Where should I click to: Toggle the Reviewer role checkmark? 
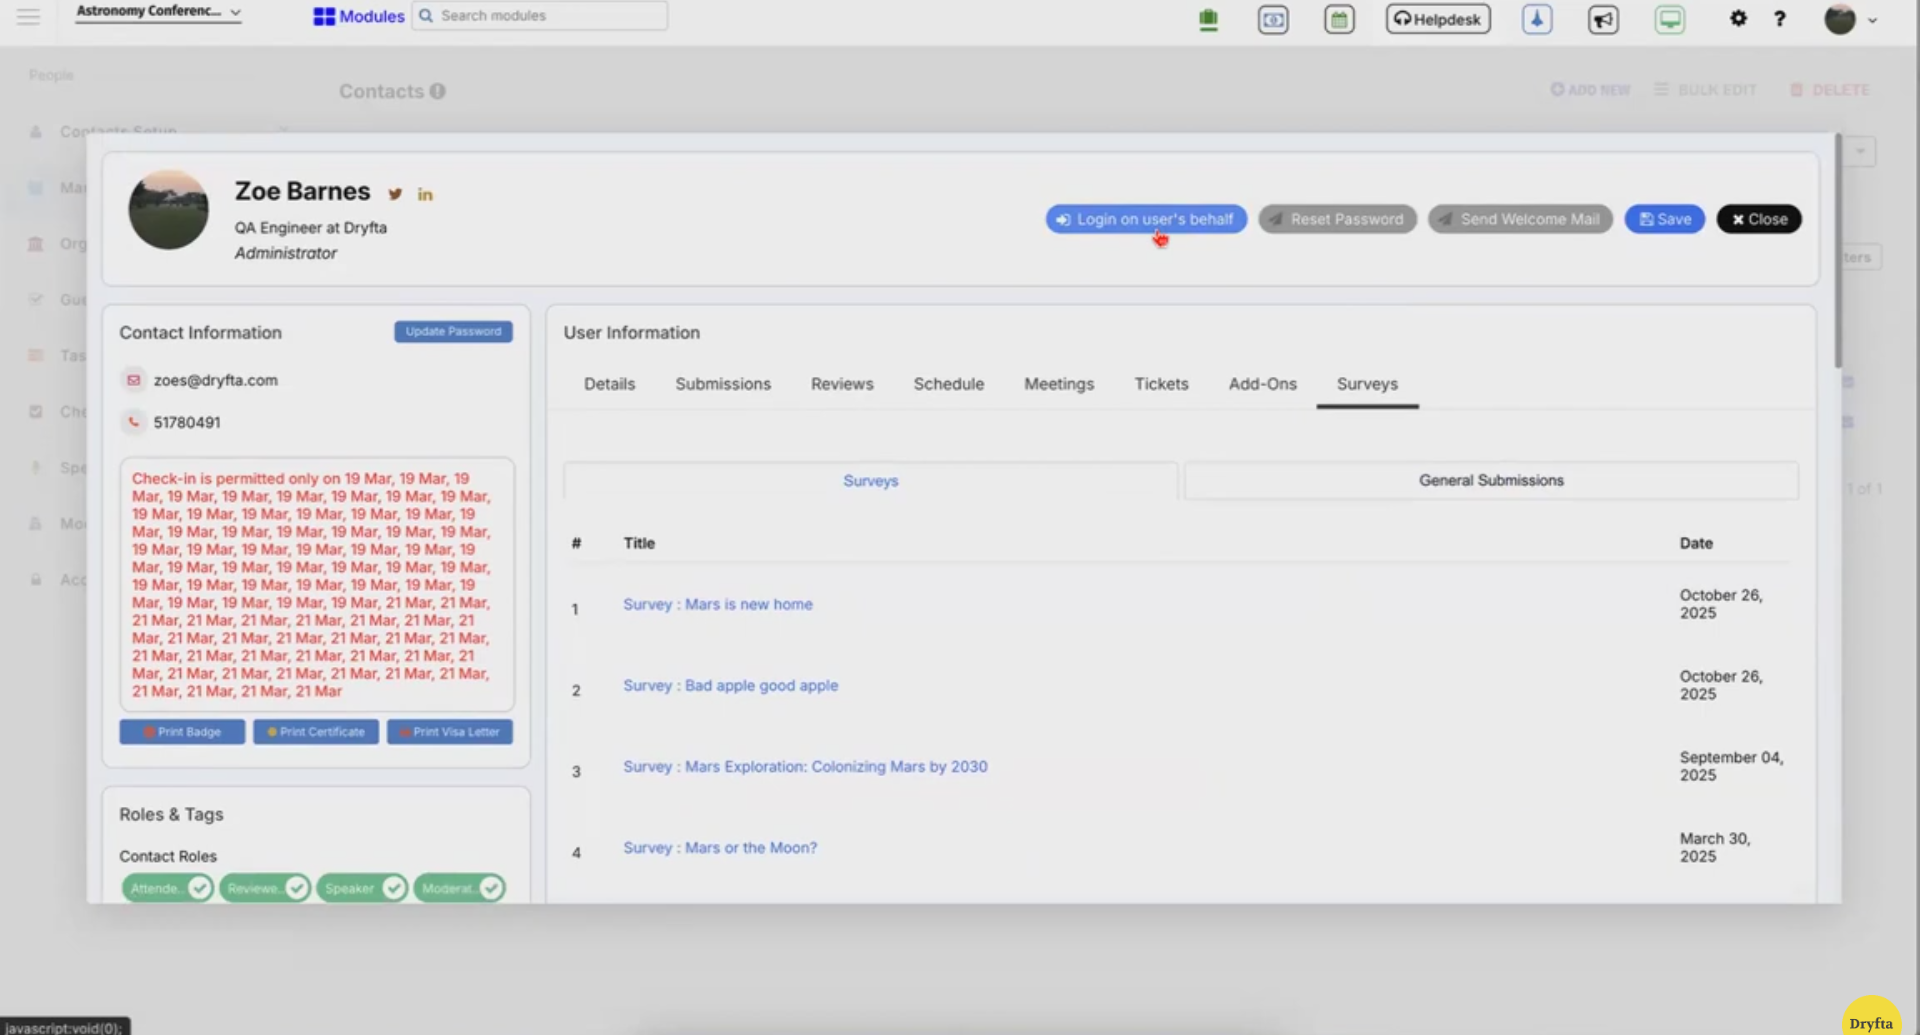point(296,887)
